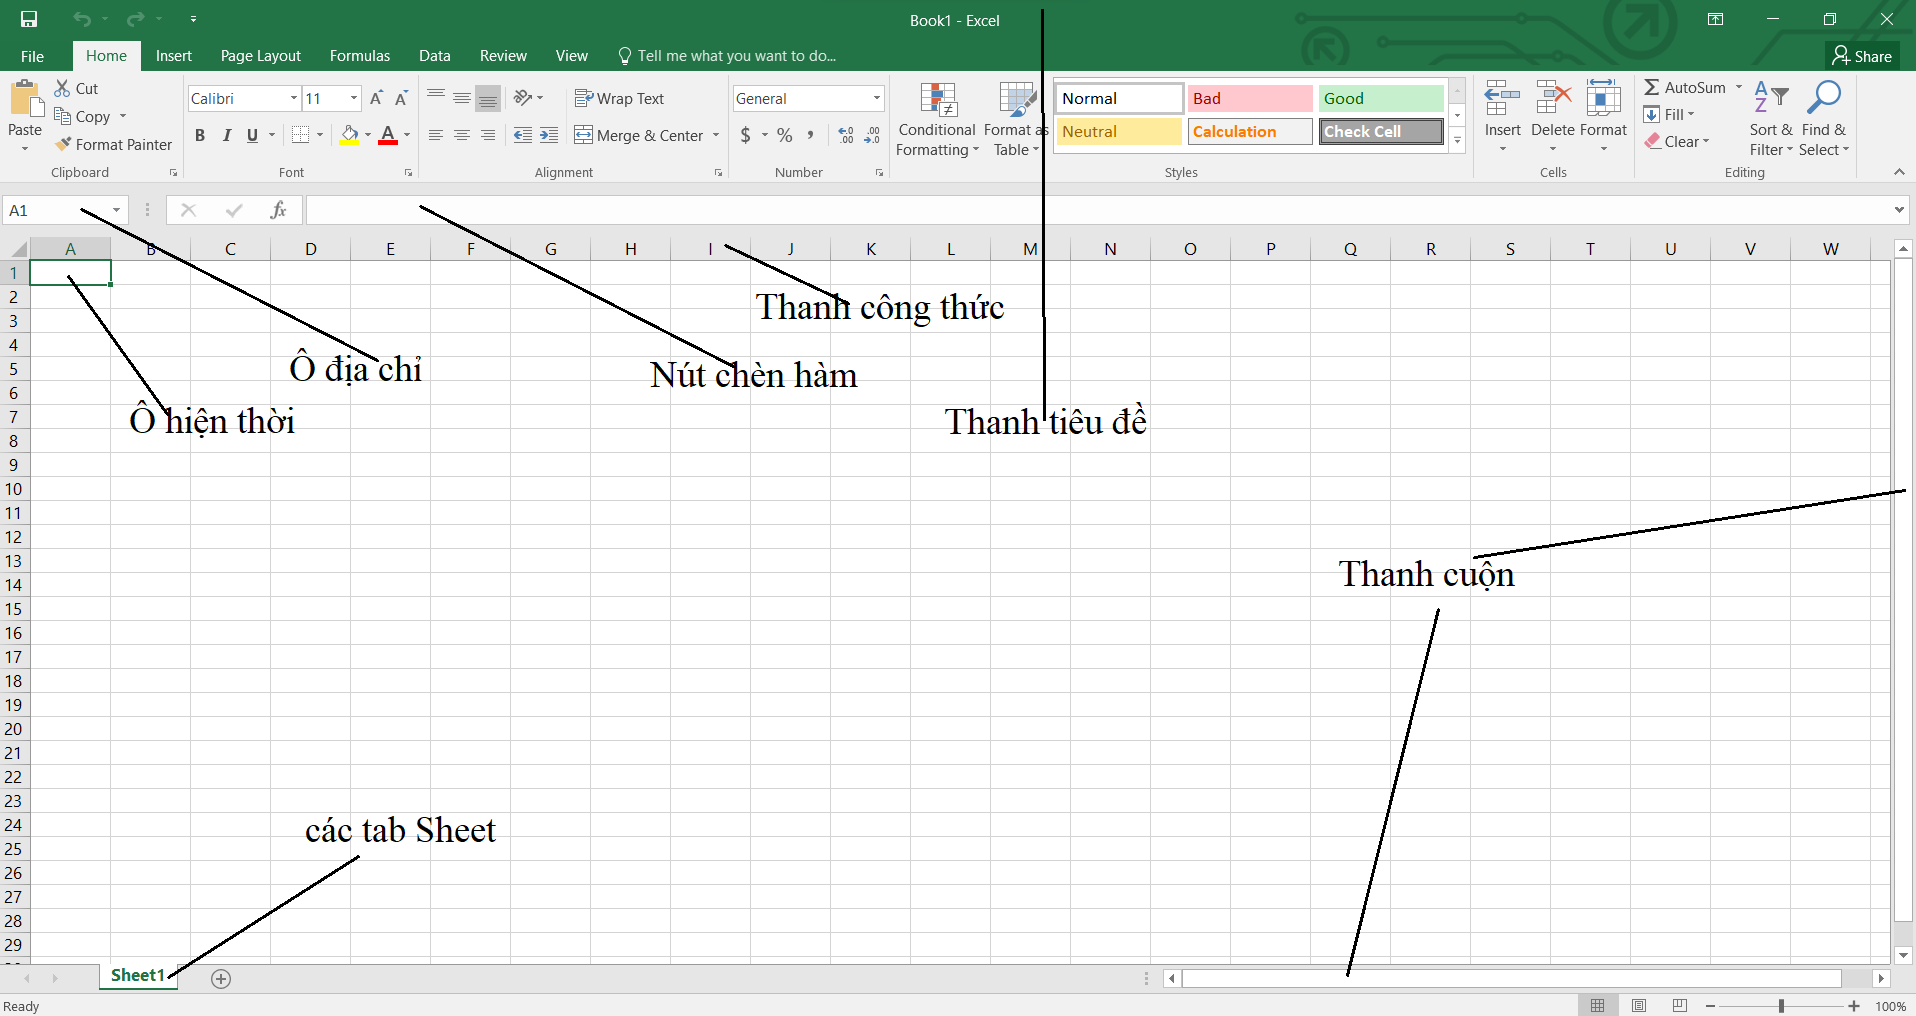This screenshot has height=1016, width=1916.
Task: Select the Format Painter
Action: [x=113, y=144]
